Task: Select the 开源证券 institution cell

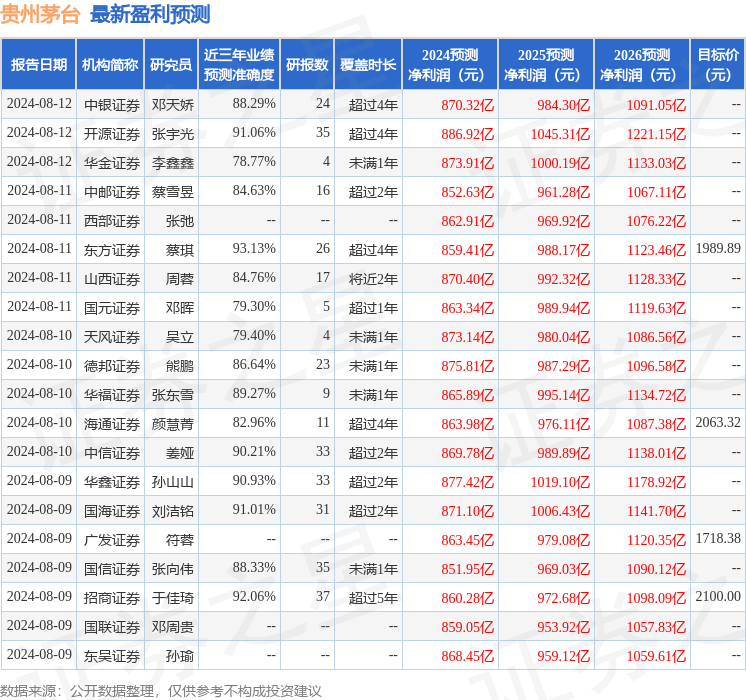Action: point(112,134)
